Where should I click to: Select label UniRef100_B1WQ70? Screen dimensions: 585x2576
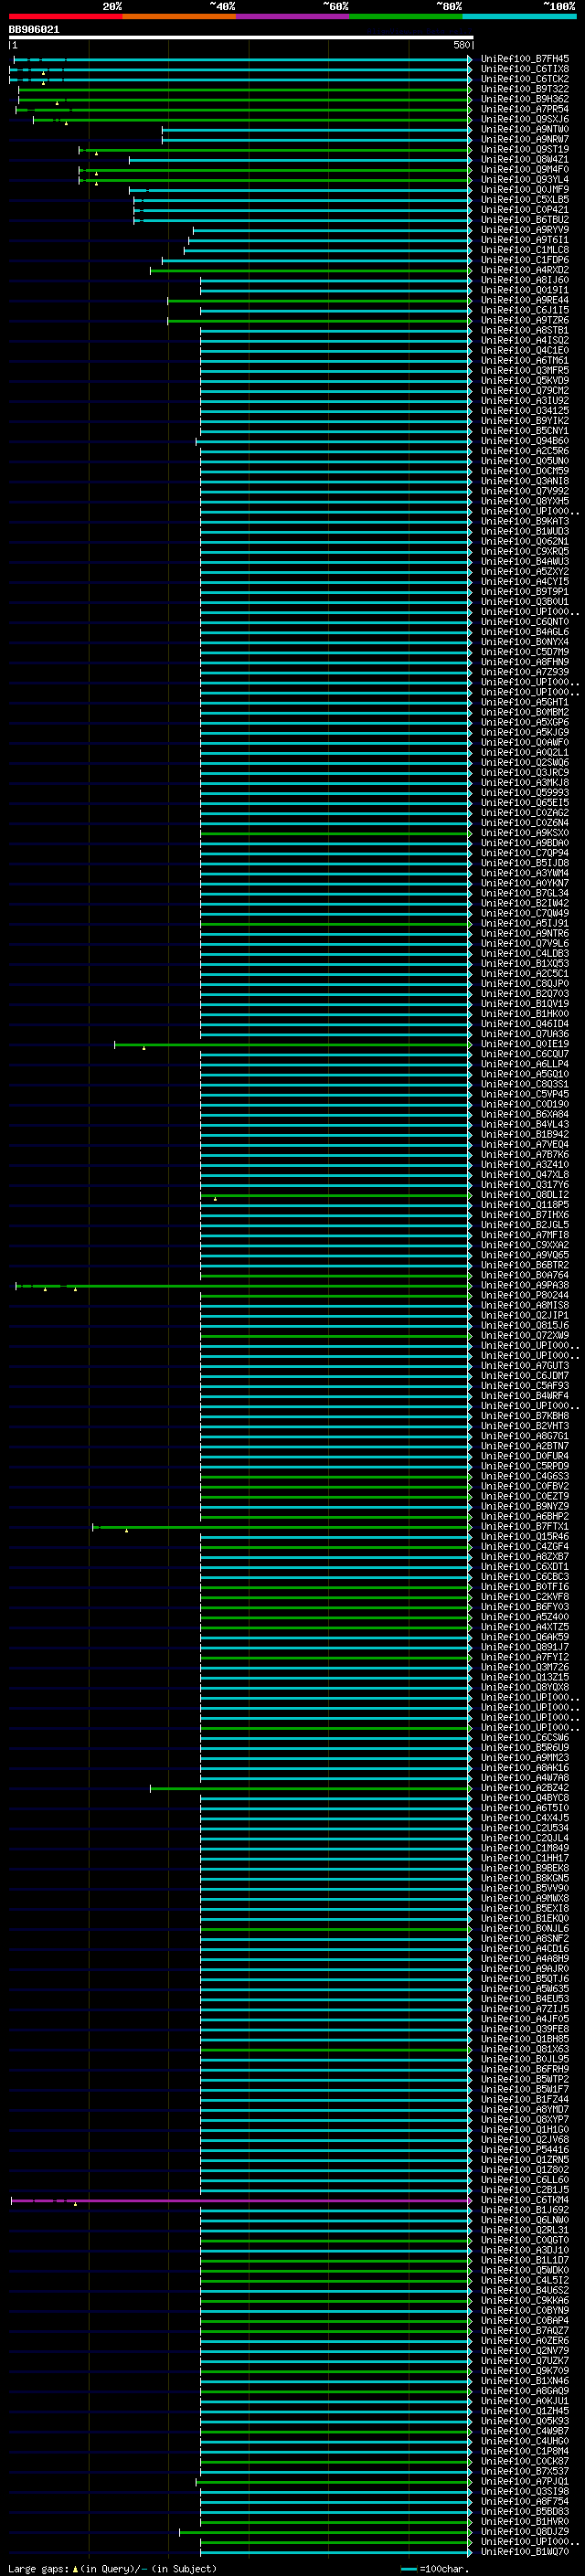click(524, 2551)
